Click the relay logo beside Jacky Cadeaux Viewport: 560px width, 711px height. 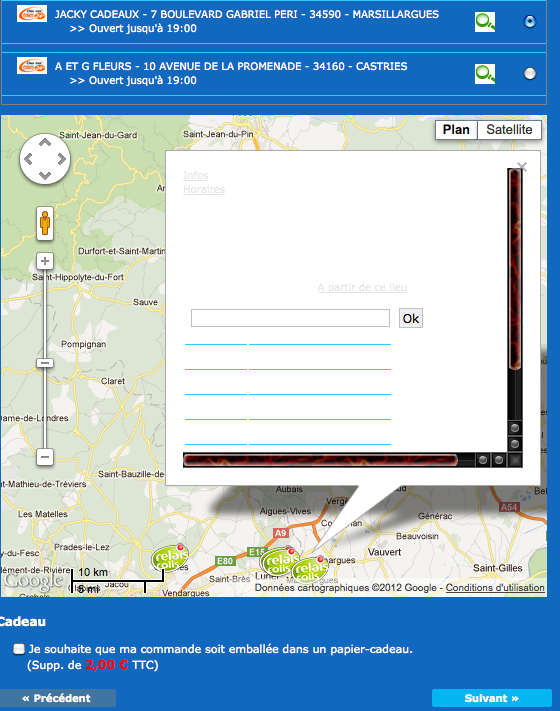pos(32,14)
